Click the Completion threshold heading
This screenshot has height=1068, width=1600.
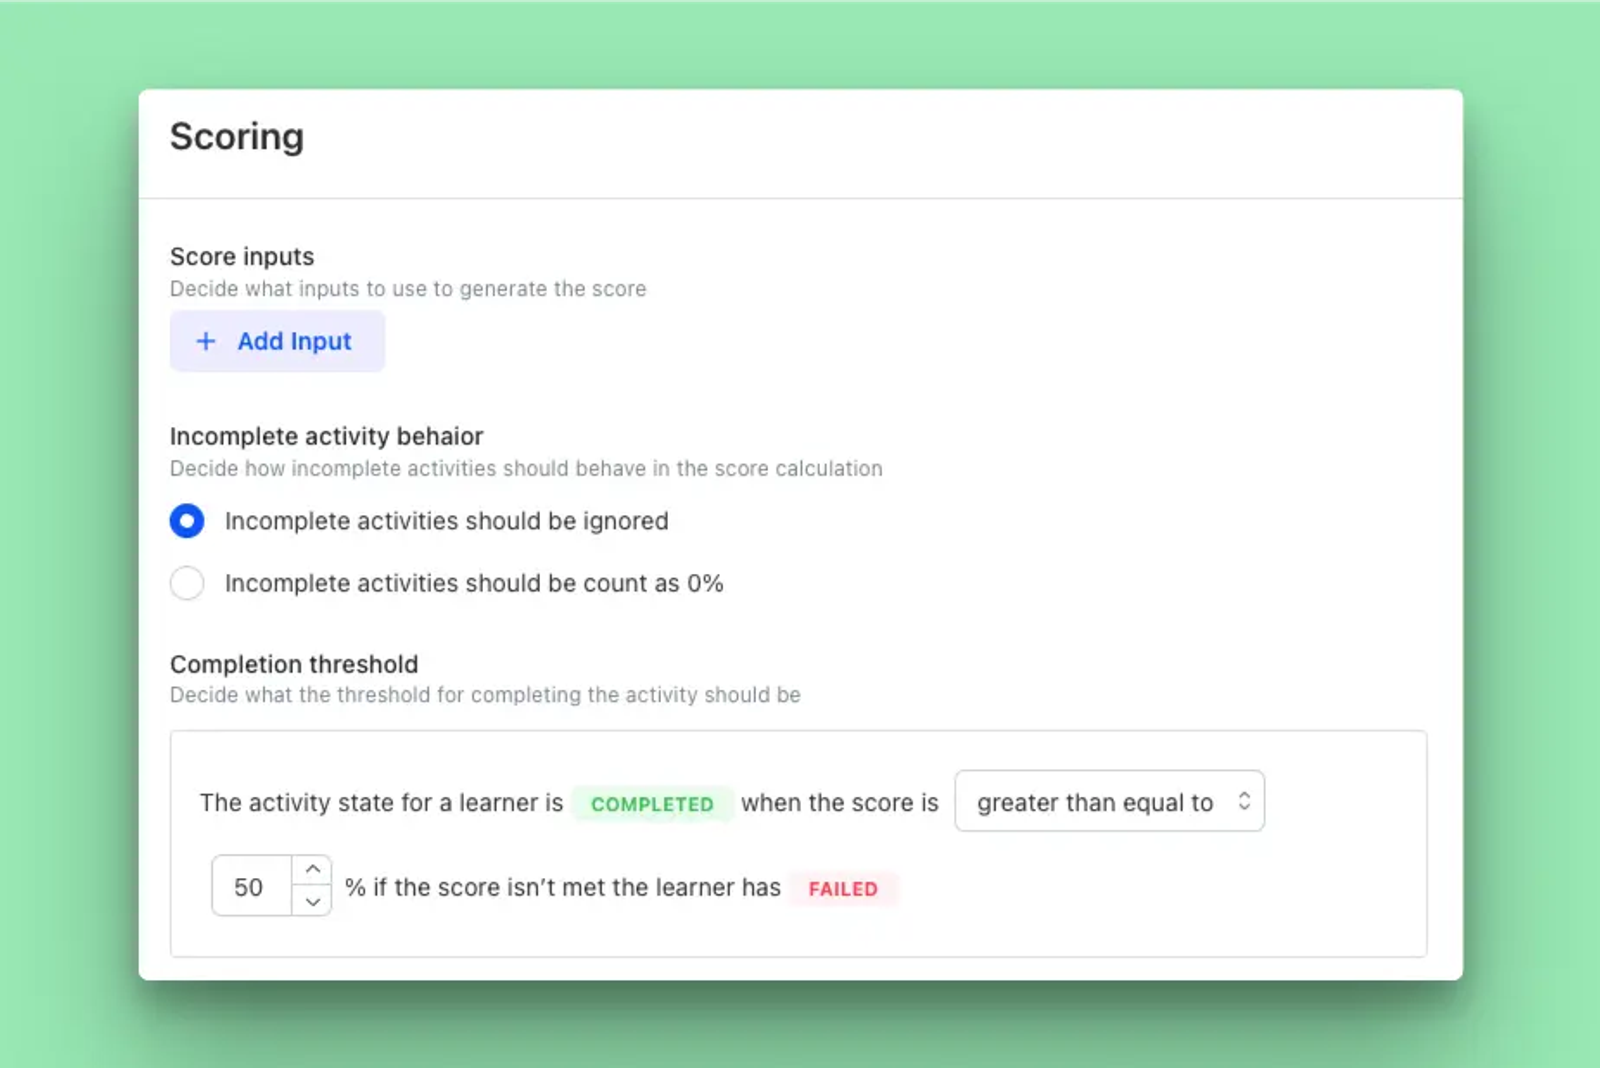tap(294, 664)
